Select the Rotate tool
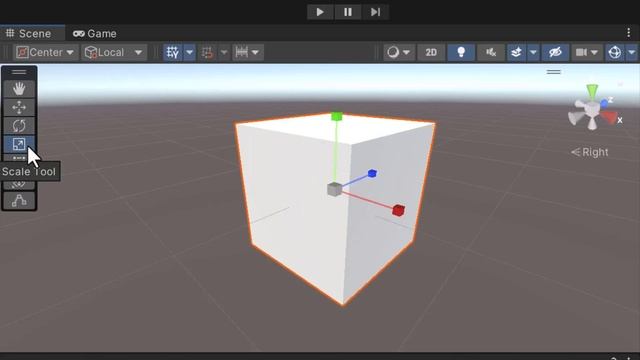640x360 pixels. coord(19,126)
